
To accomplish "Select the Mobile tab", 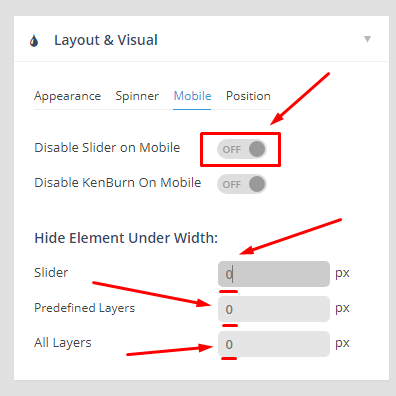I will point(192,96).
